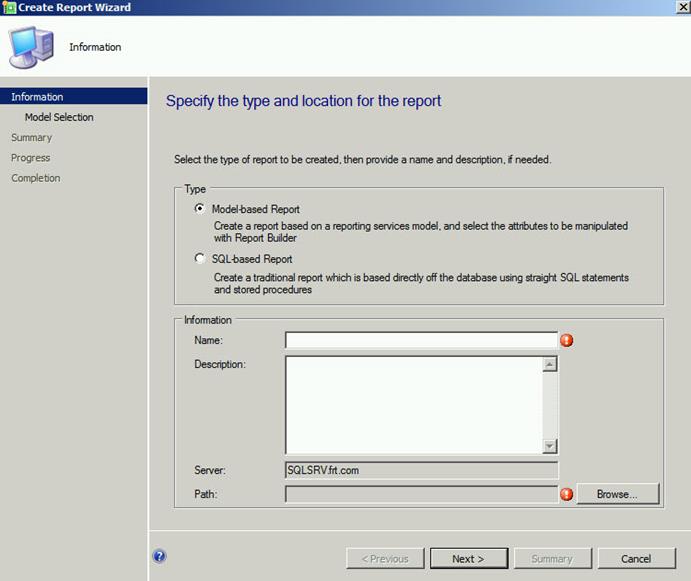The height and width of the screenshot is (581, 691).
Task: Click the Server field showing SQLSRV.frt.com
Action: click(x=421, y=470)
